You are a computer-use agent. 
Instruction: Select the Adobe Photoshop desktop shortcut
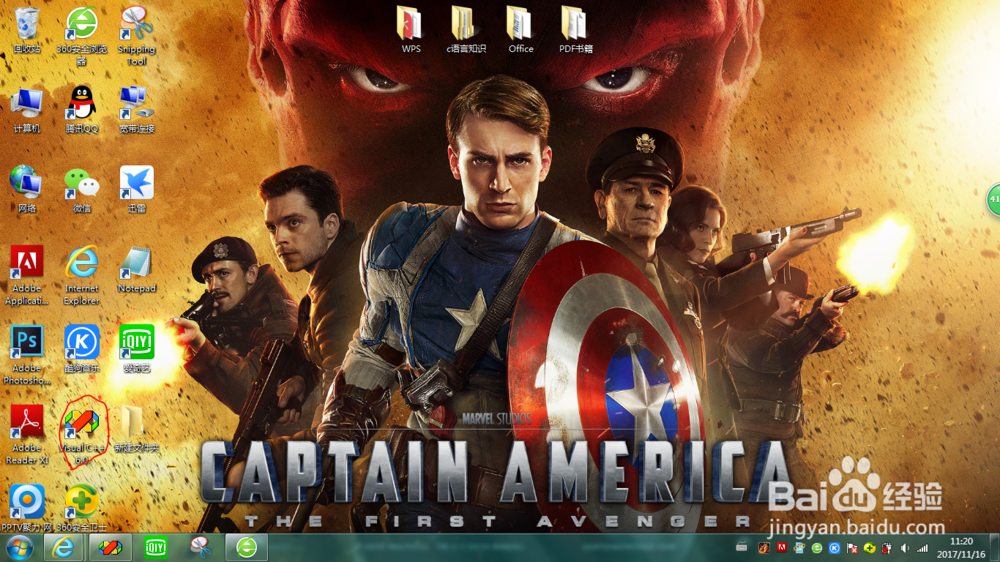coord(27,355)
